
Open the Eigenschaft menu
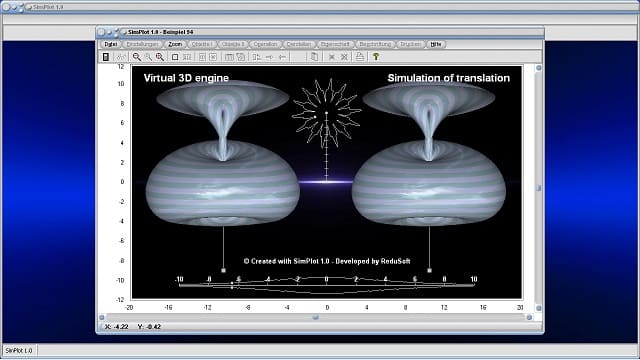[x=335, y=44]
